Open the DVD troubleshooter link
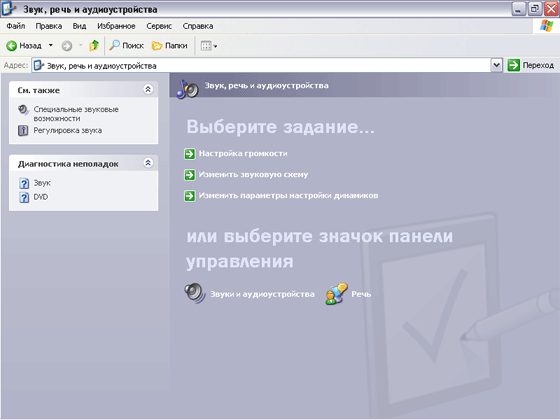Image resolution: width=560 pixels, height=420 pixels. tap(41, 197)
